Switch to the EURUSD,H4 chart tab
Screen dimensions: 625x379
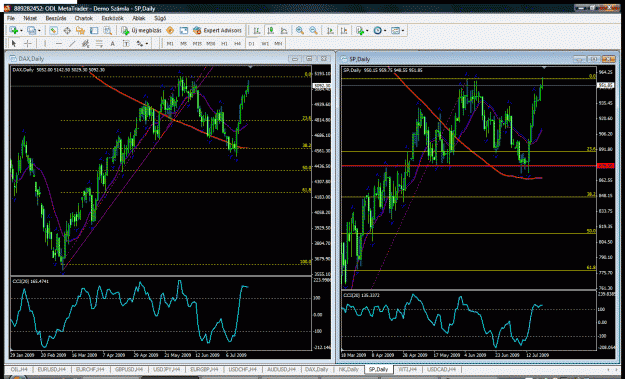point(52,369)
